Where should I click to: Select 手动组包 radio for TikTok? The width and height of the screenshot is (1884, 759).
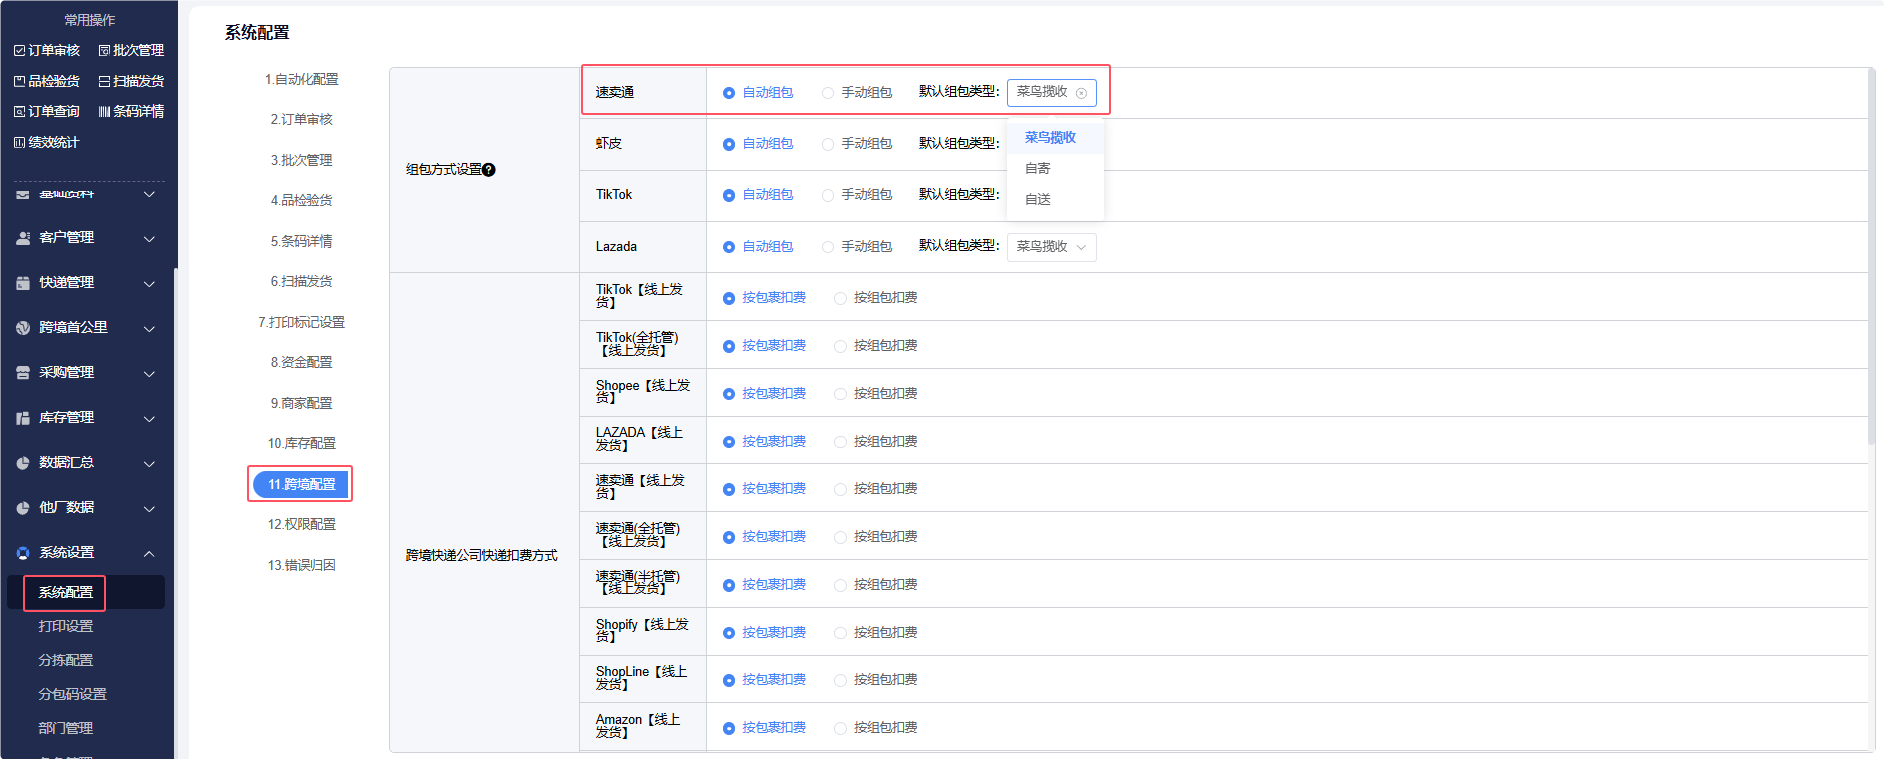pos(828,195)
